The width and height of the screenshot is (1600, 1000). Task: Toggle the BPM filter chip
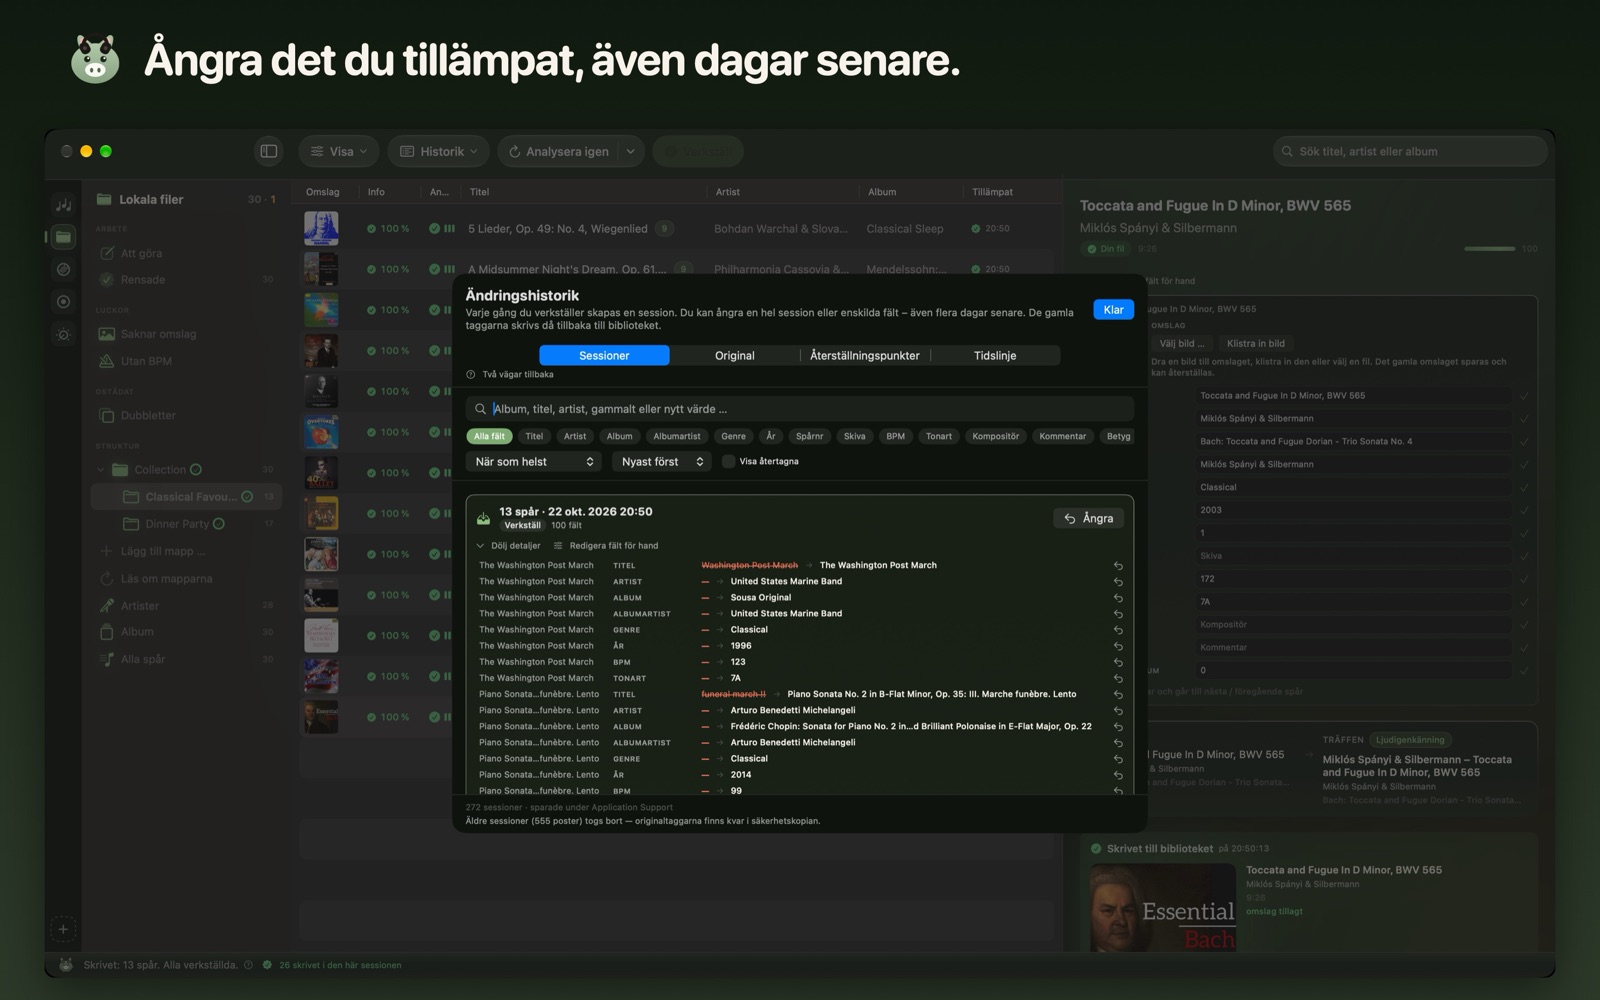[896, 436]
